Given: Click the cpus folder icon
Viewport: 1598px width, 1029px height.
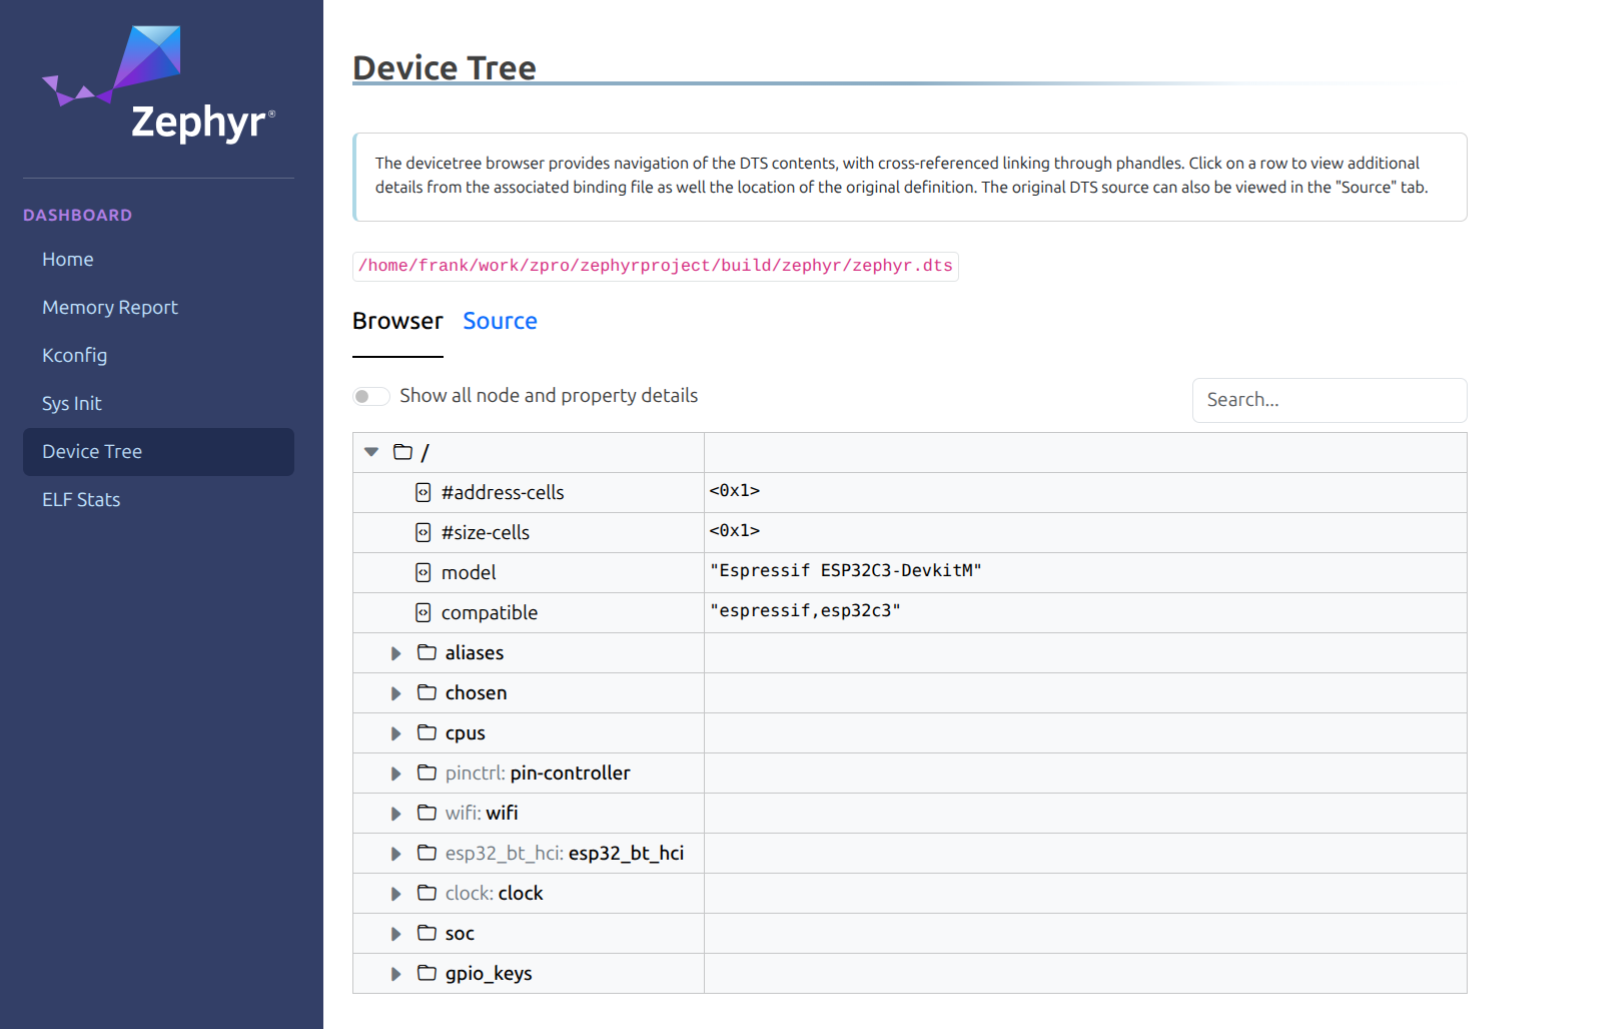Looking at the screenshot, I should (427, 732).
